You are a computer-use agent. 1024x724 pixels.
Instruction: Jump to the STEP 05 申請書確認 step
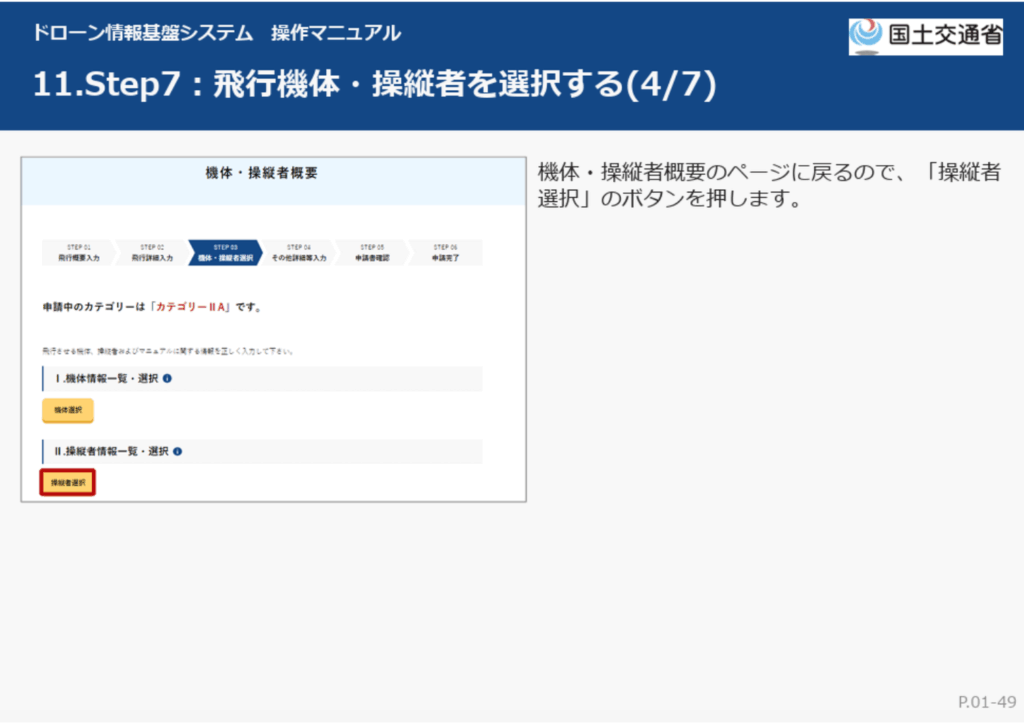[372, 252]
